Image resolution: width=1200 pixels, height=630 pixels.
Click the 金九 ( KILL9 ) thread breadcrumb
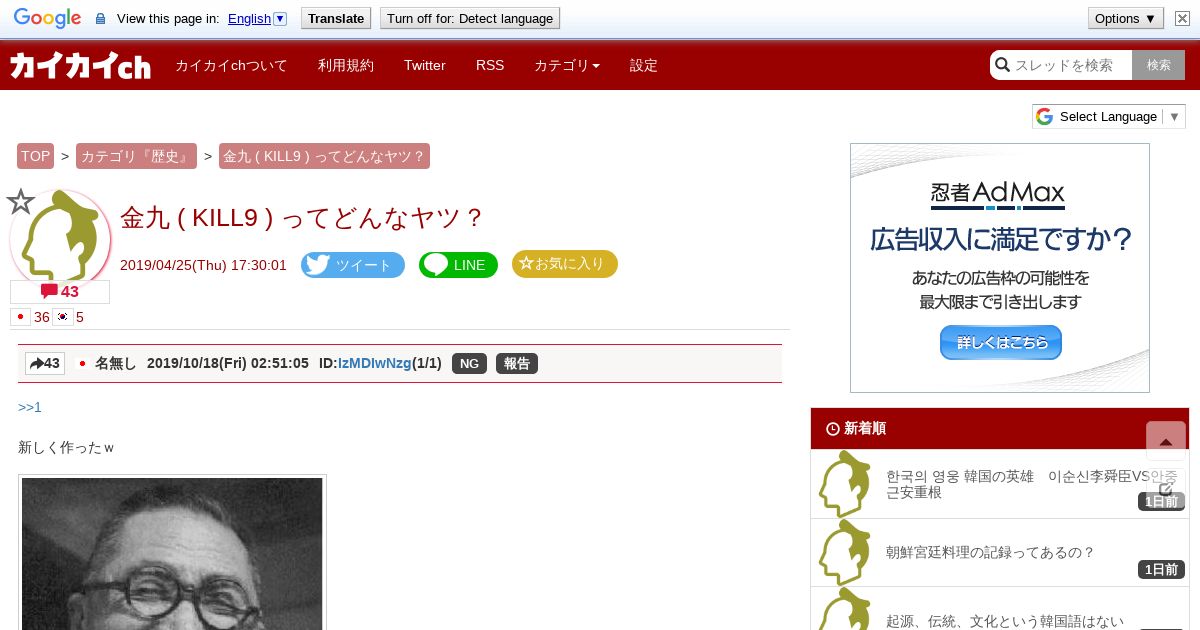pyautogui.click(x=324, y=156)
